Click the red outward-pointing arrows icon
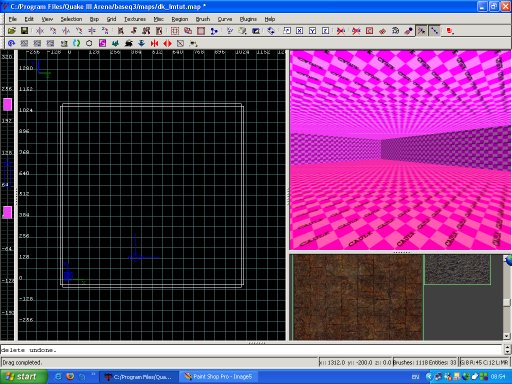The width and height of the screenshot is (512, 384). click(167, 43)
